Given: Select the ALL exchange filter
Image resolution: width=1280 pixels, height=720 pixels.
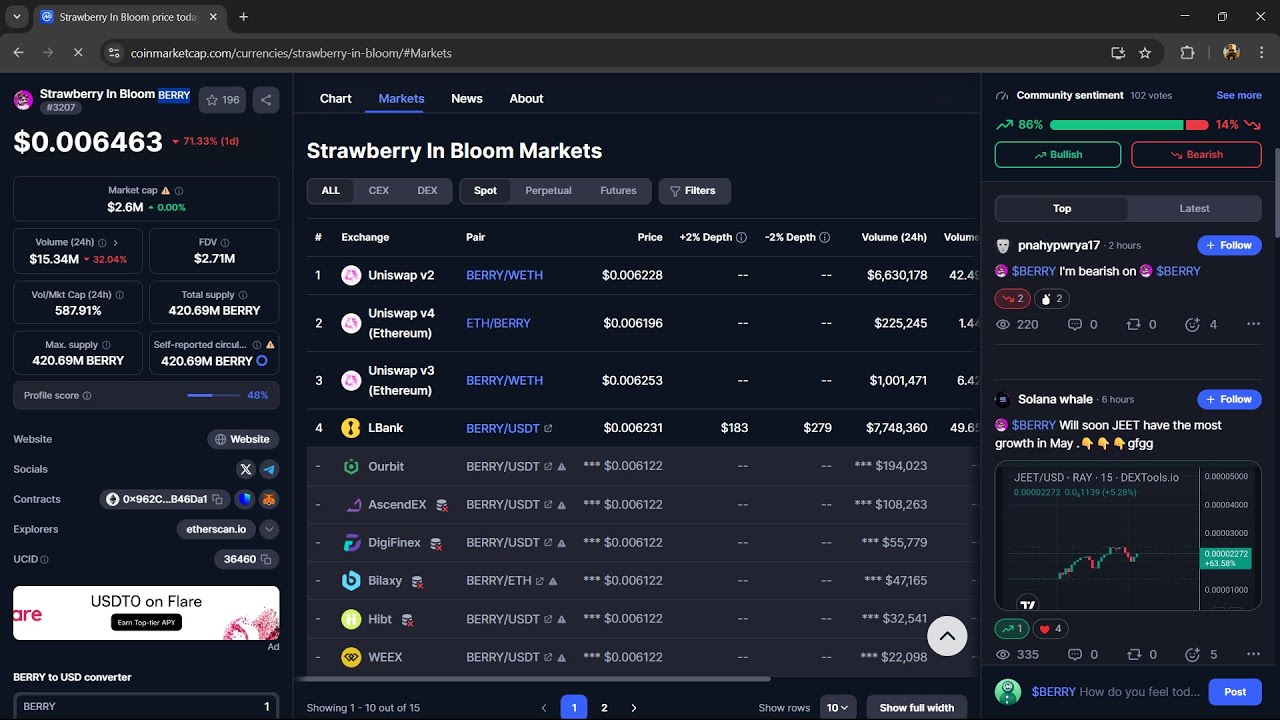Looking at the screenshot, I should tap(330, 191).
